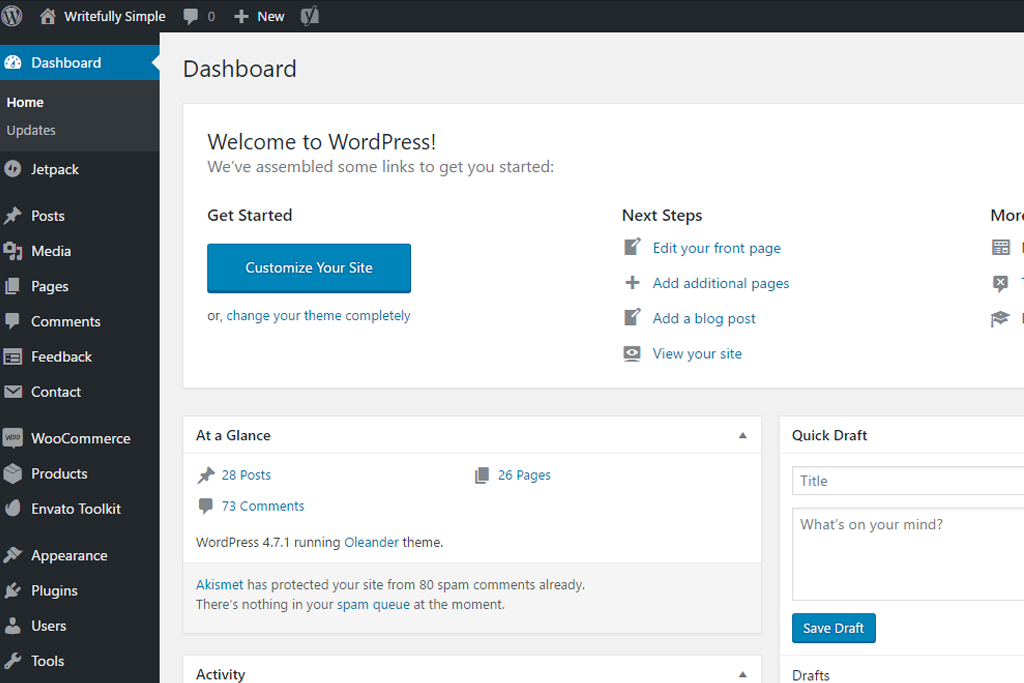Collapse the At a Glance widget
This screenshot has width=1024, height=683.
click(742, 435)
